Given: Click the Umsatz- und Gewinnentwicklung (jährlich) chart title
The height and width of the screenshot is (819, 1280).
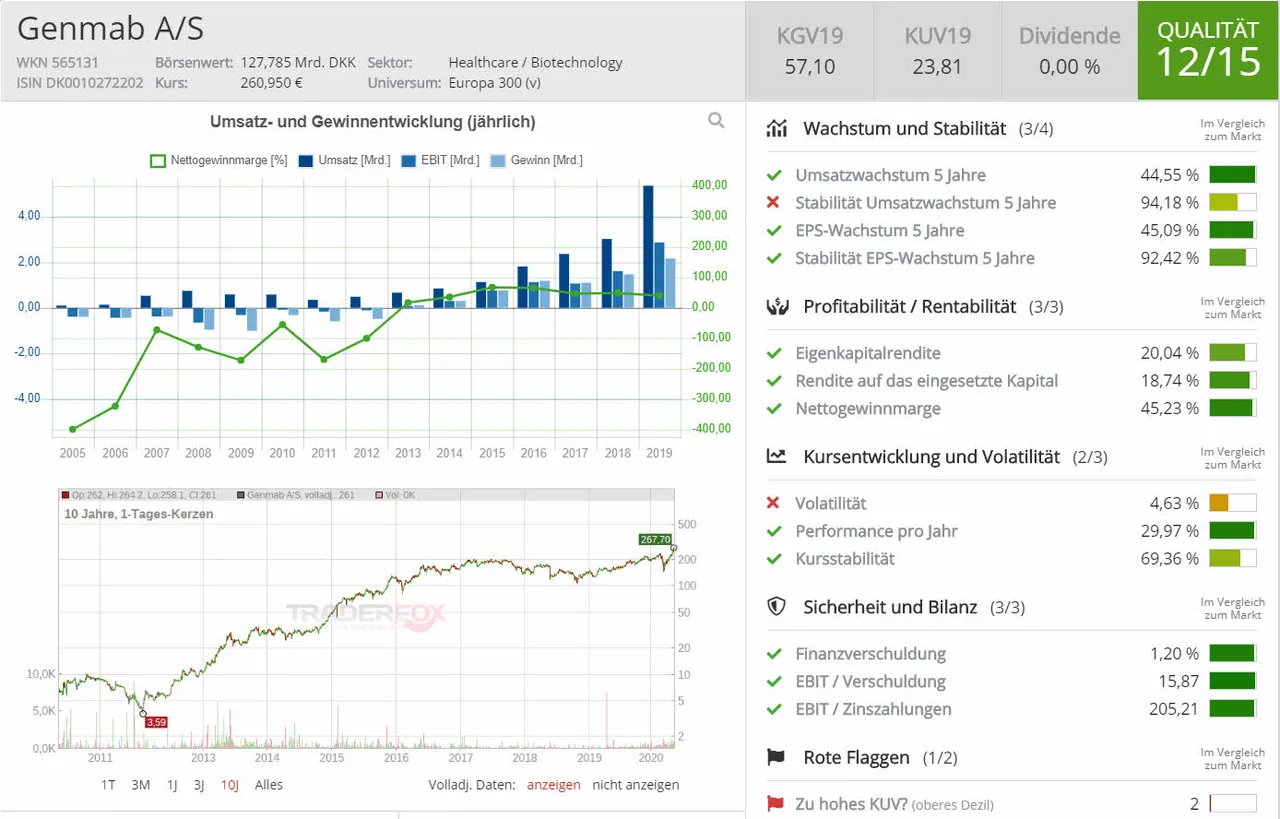Looking at the screenshot, I should click(372, 122).
